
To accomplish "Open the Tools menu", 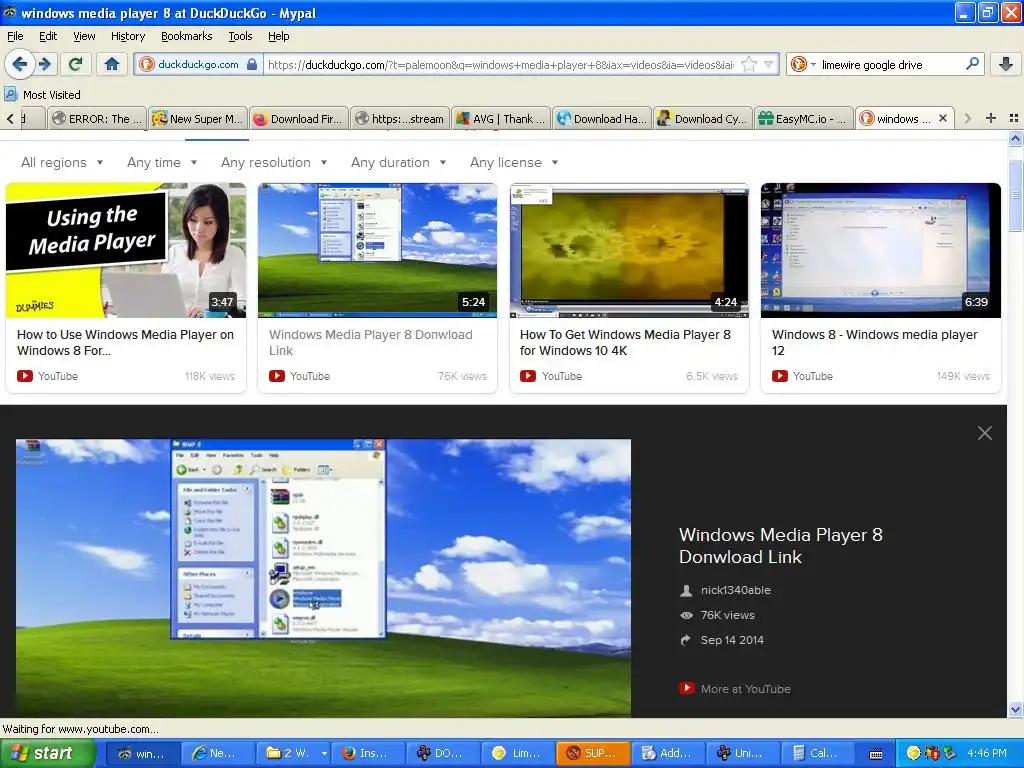I will [x=240, y=36].
